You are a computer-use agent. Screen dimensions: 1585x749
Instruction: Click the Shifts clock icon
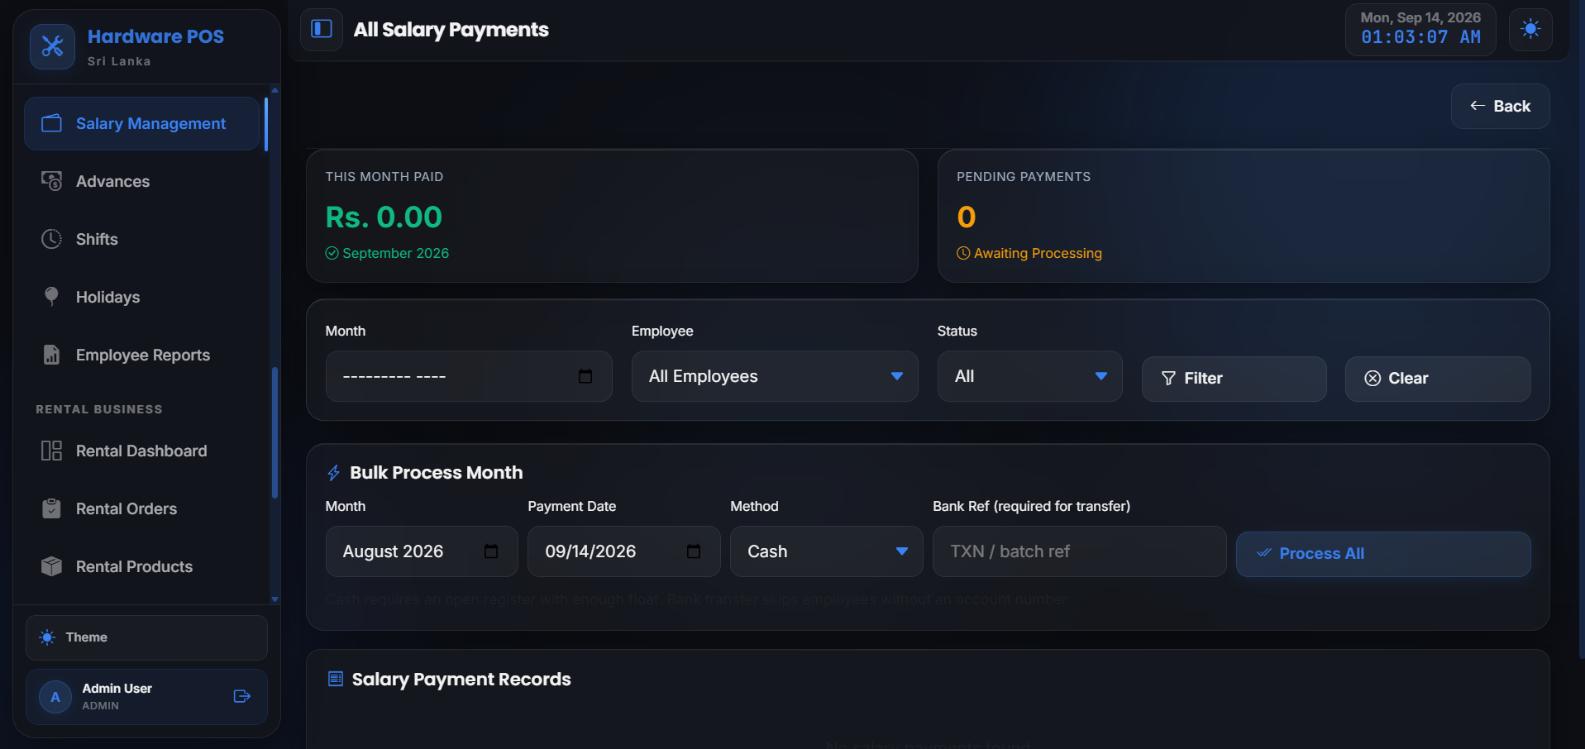tap(51, 239)
